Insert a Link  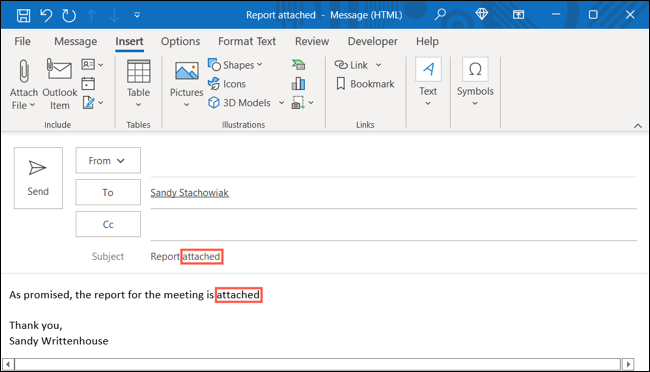tap(351, 65)
